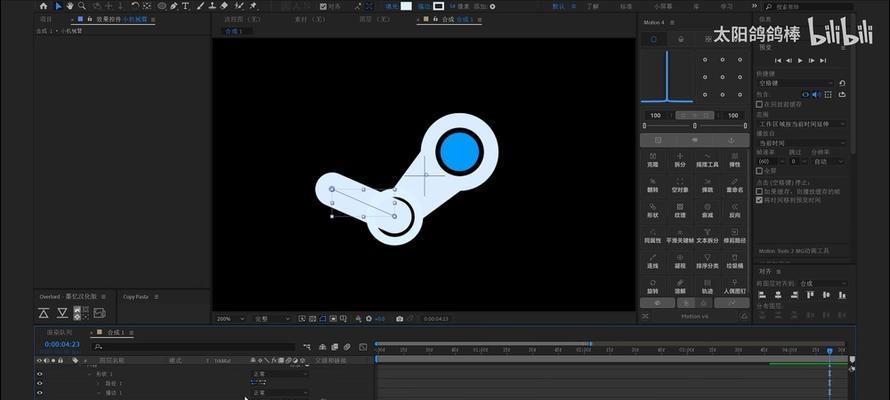Select the Puppet Pin tool
Screen dimensions: 890x400
[x=251, y=6]
